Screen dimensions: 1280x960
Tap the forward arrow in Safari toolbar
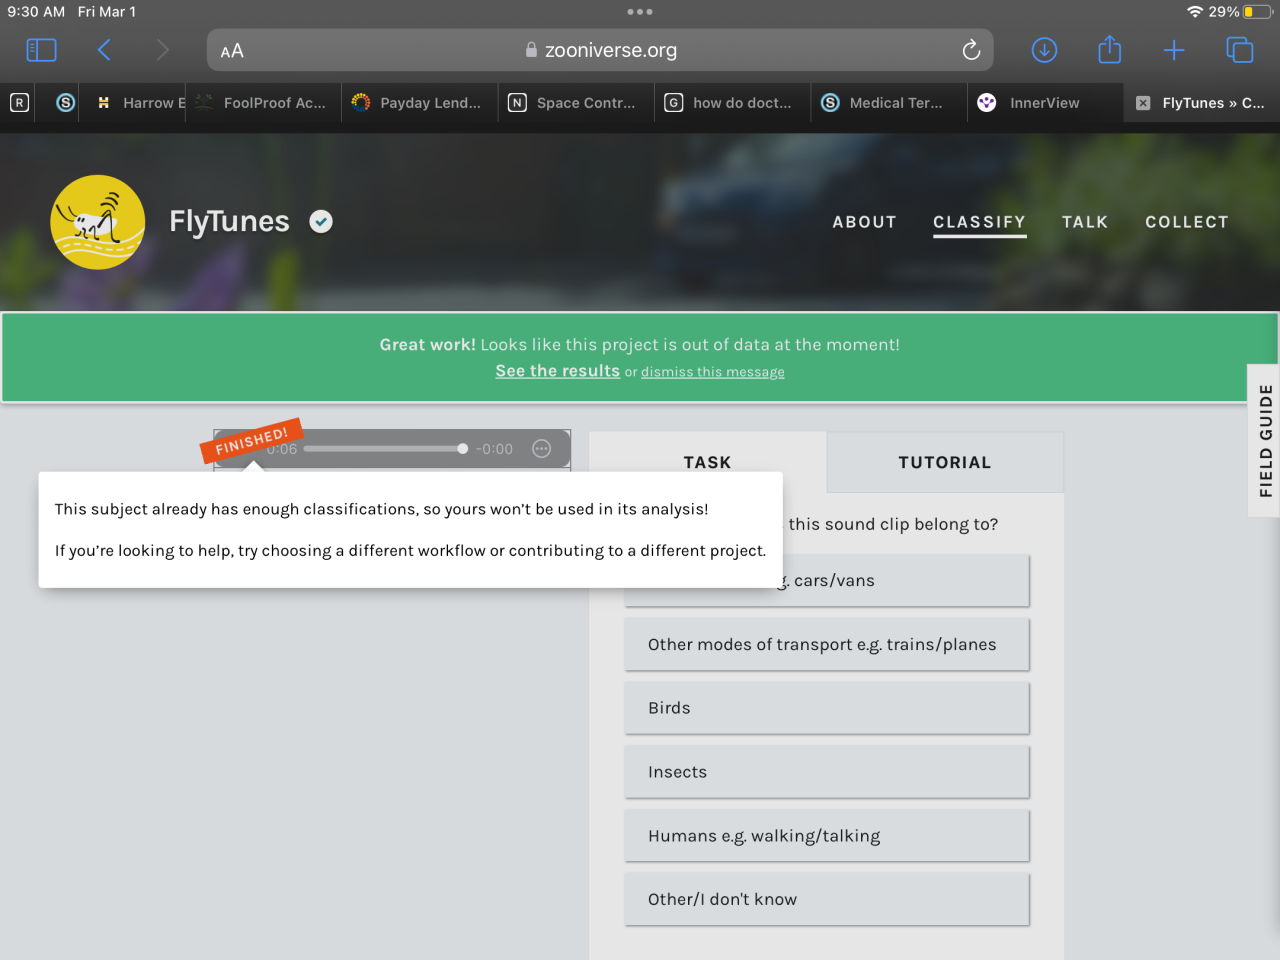pyautogui.click(x=163, y=50)
